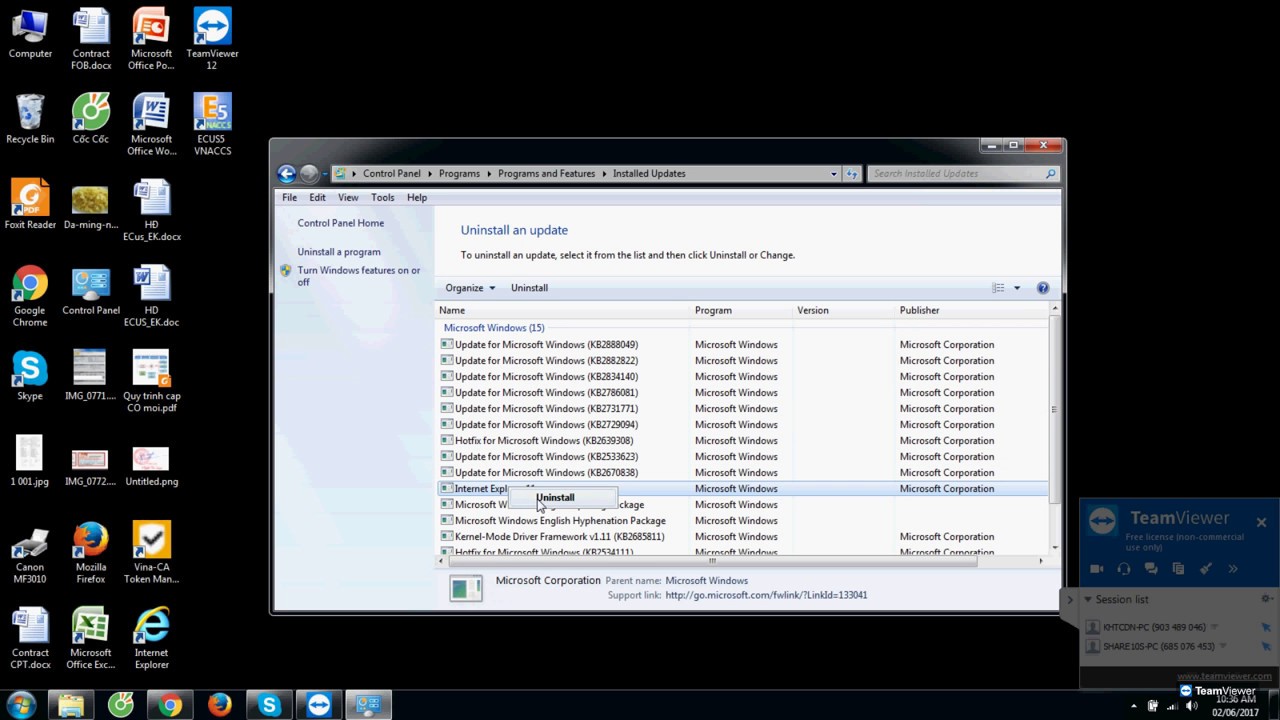Open Skype from the taskbar
This screenshot has height=720, width=1280.
coord(269,705)
